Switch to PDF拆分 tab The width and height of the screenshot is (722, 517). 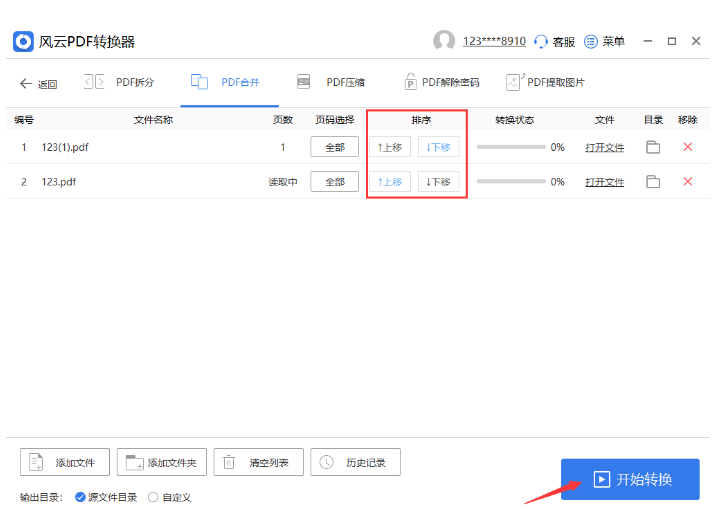click(119, 82)
